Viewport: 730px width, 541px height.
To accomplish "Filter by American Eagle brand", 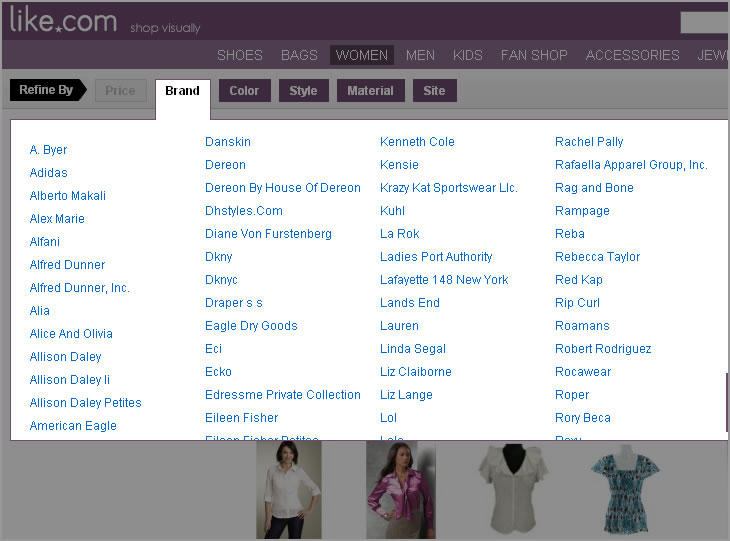I will pos(73,426).
